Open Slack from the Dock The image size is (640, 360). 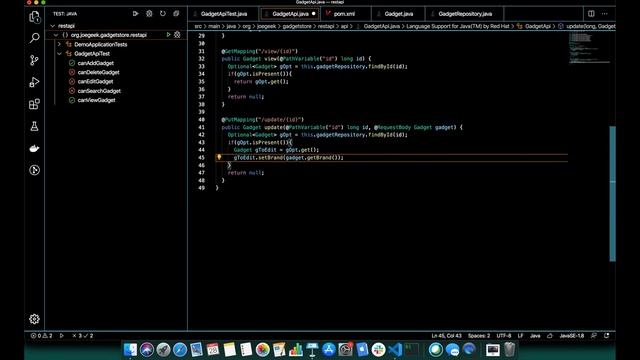point(378,349)
